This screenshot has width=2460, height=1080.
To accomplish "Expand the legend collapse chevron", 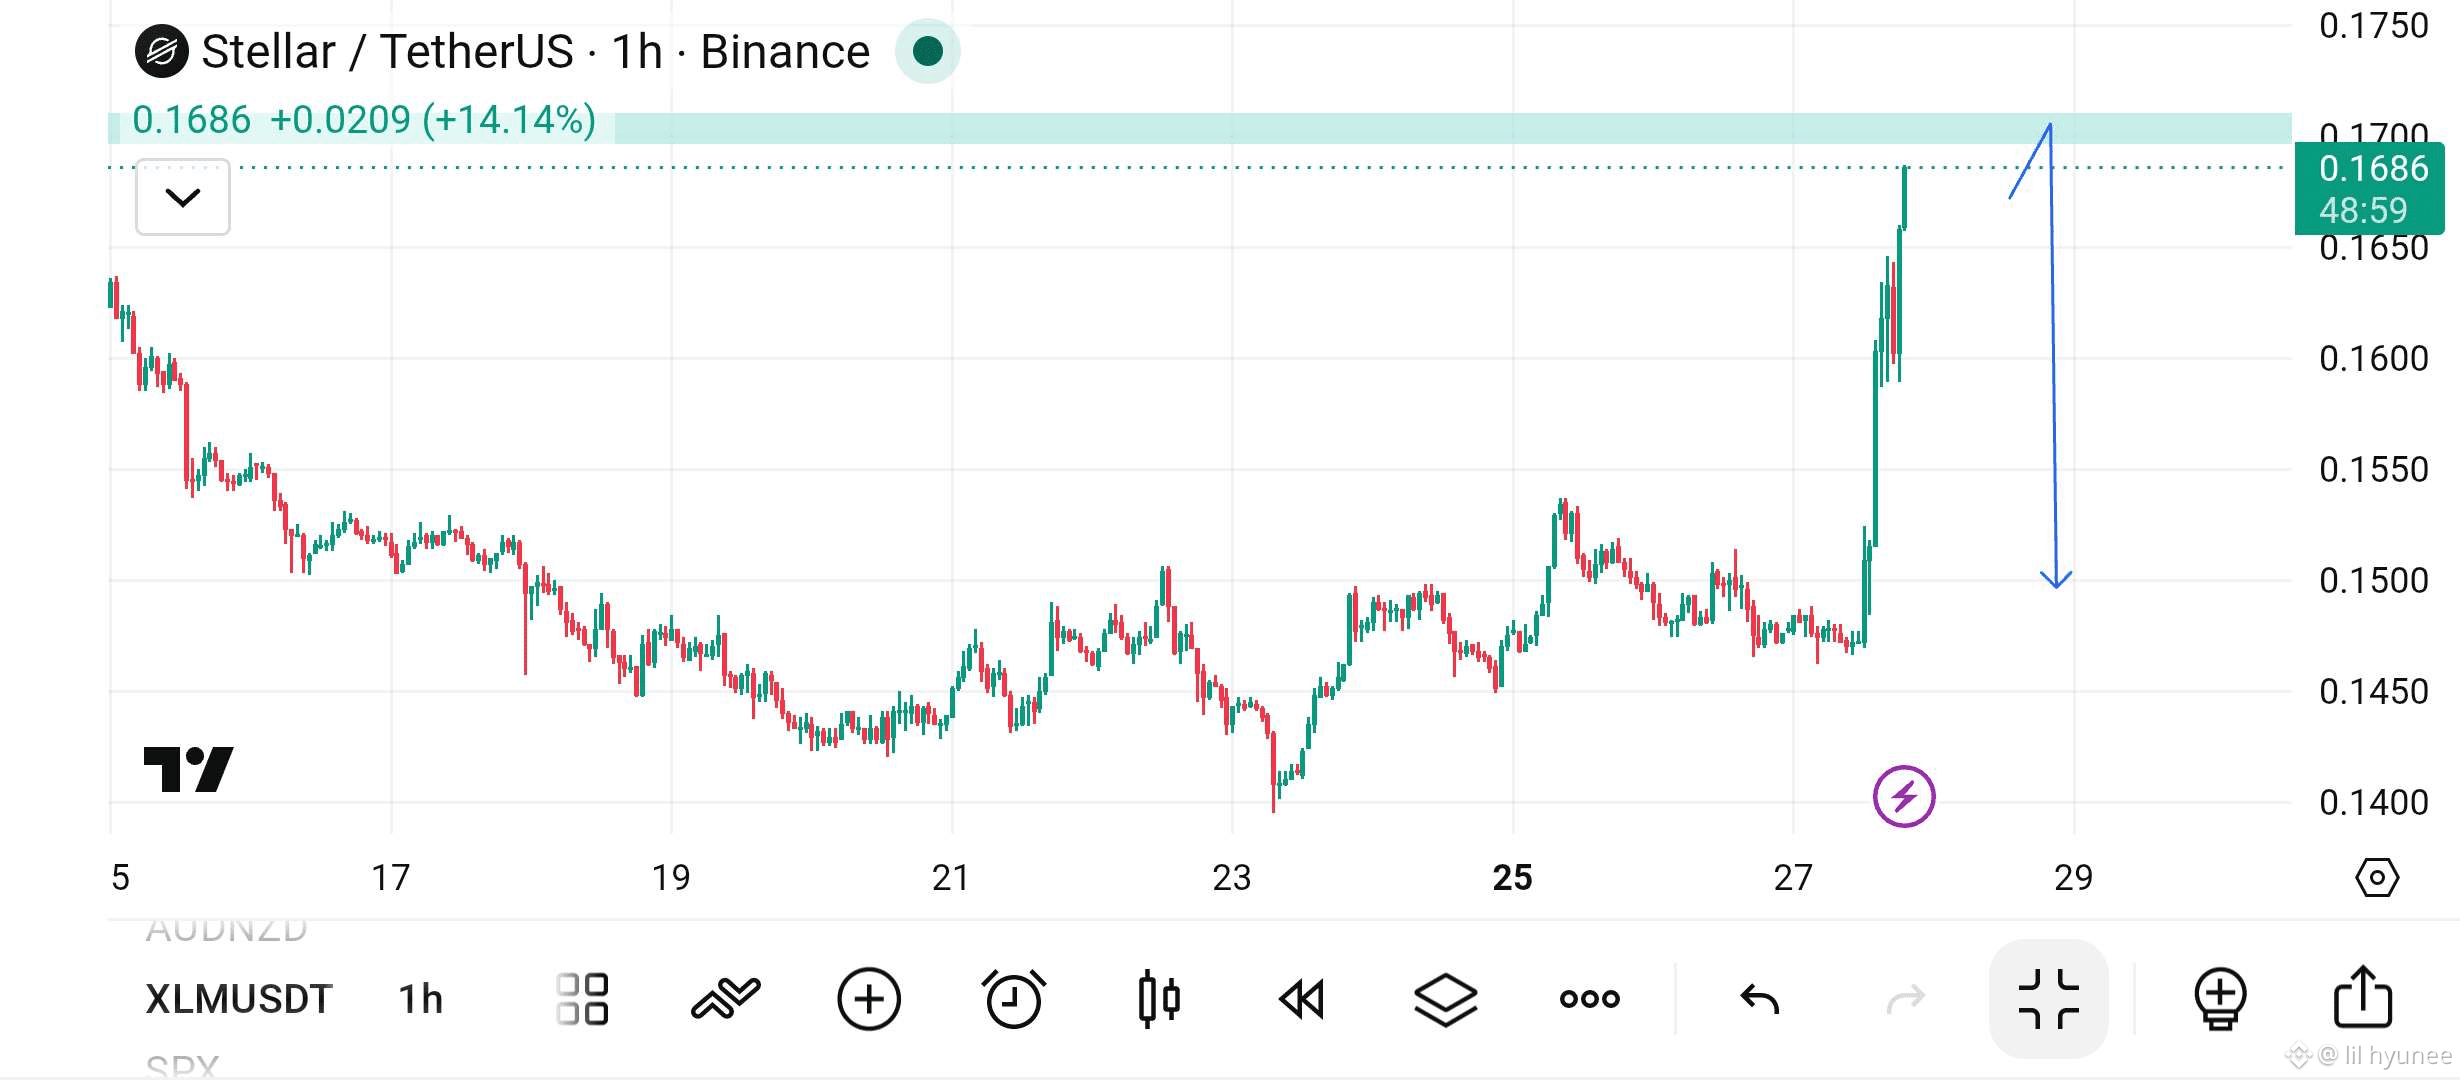I will (183, 197).
